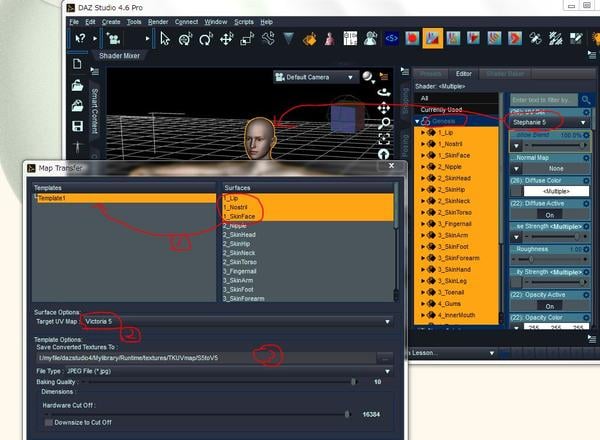Click the viewport Reset camera icon
The width and height of the screenshot is (600, 440).
pos(384,154)
